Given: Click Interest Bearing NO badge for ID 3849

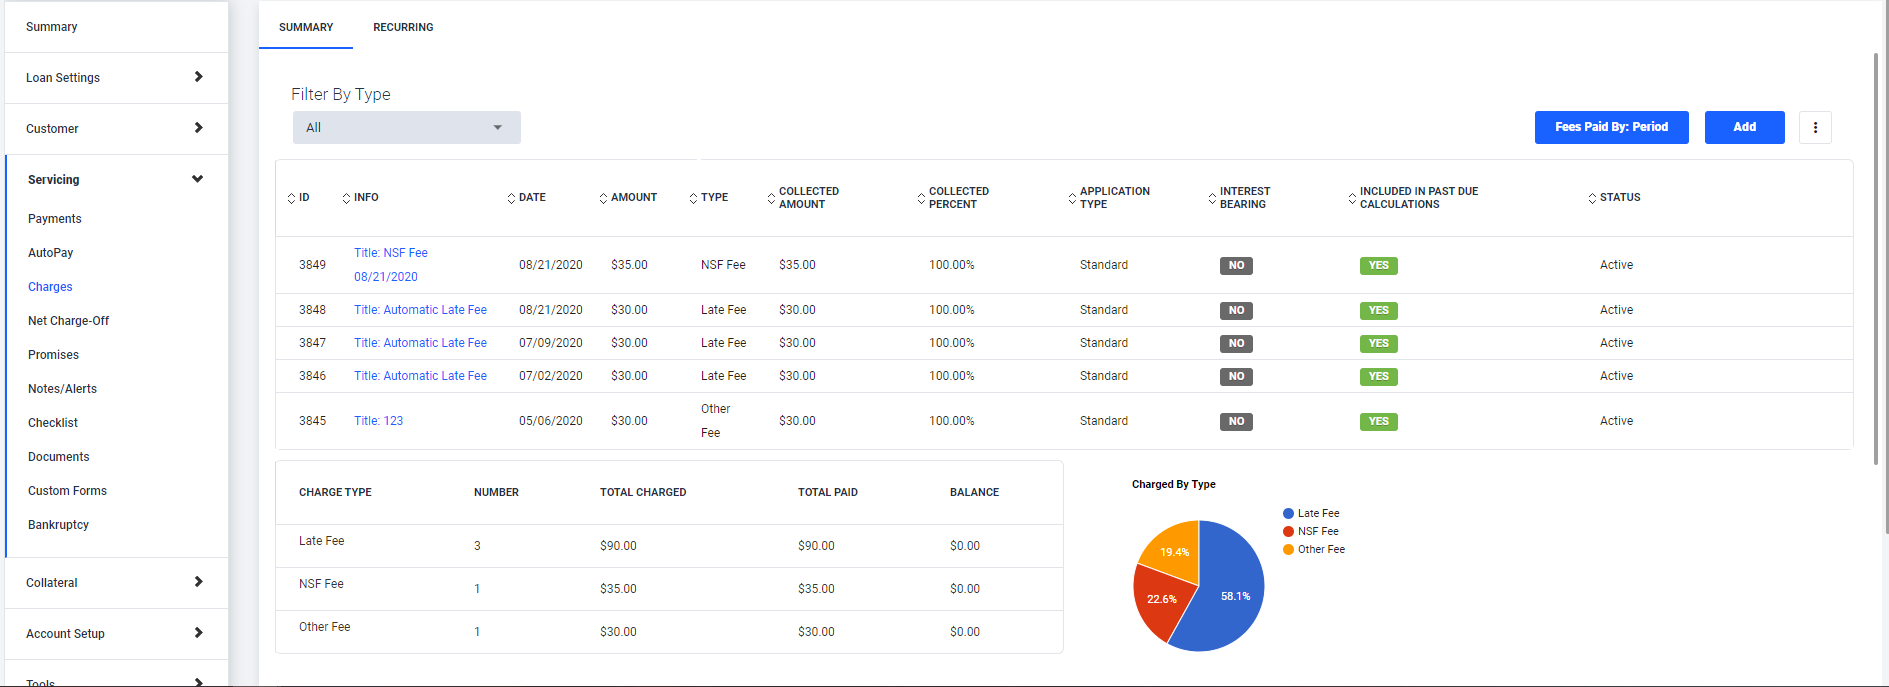Looking at the screenshot, I should [1236, 266].
